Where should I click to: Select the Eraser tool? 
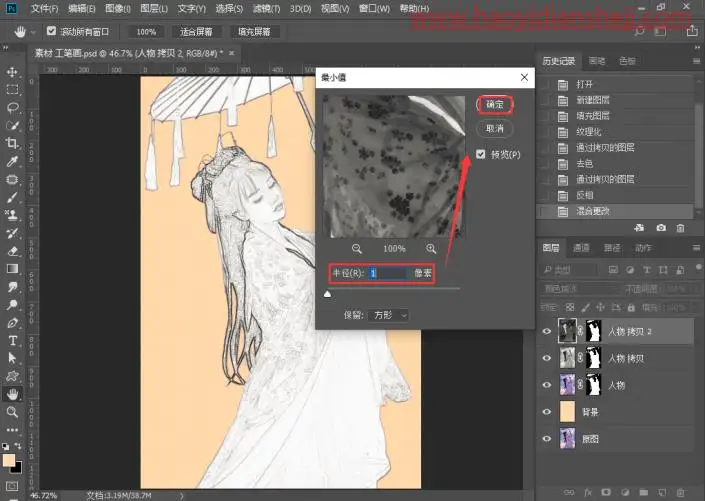click(x=12, y=251)
